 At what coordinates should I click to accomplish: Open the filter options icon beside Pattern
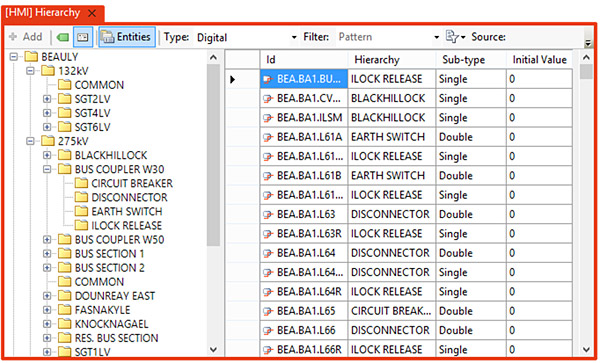click(455, 37)
